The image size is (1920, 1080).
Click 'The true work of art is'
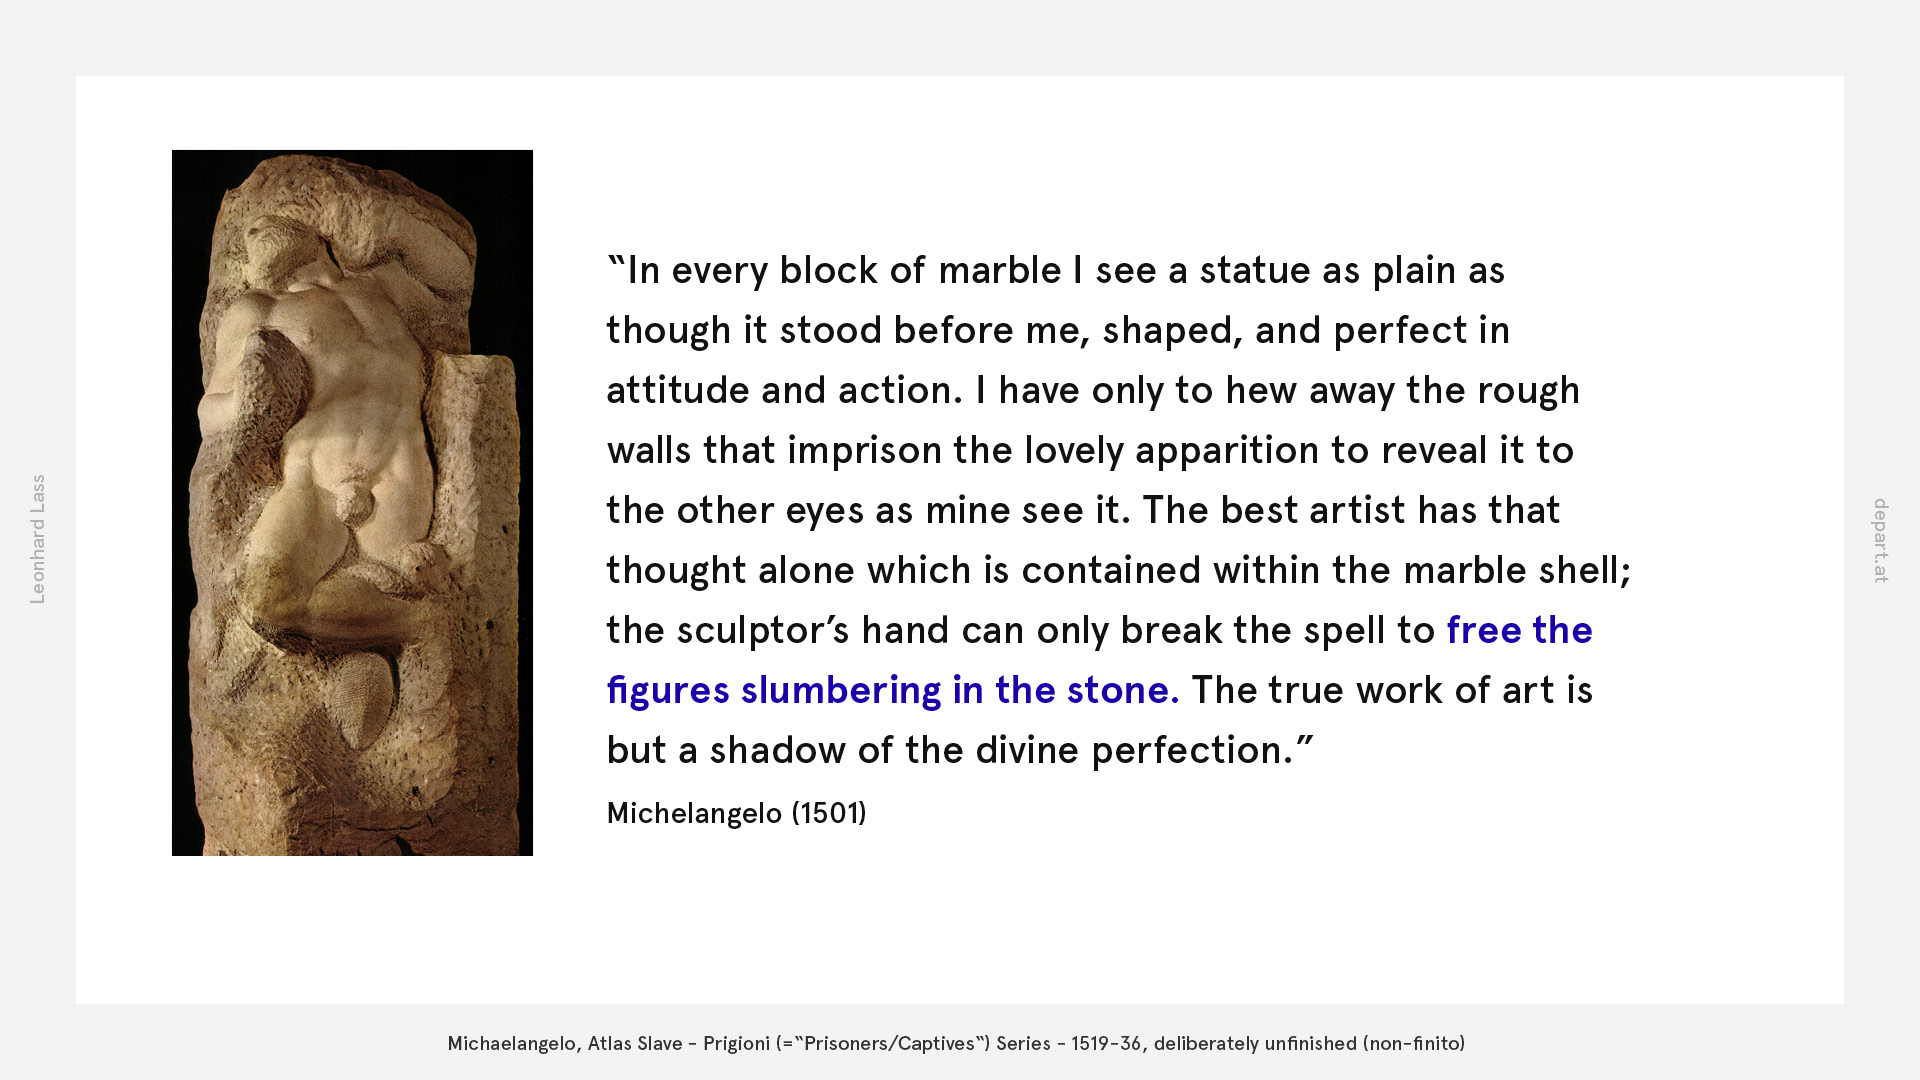pyautogui.click(x=1391, y=690)
